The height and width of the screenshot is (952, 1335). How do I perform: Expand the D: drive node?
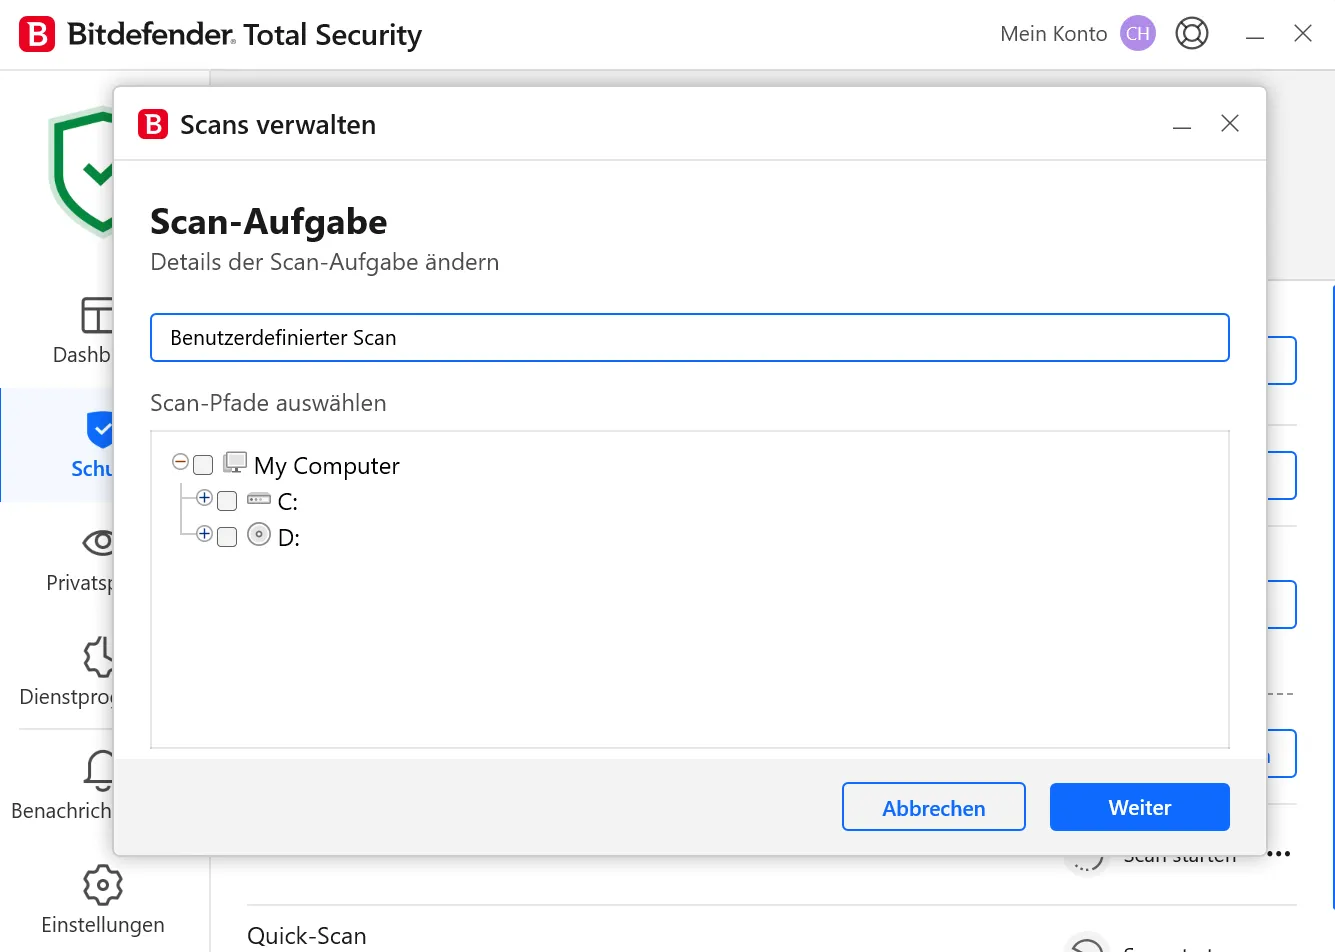204,534
